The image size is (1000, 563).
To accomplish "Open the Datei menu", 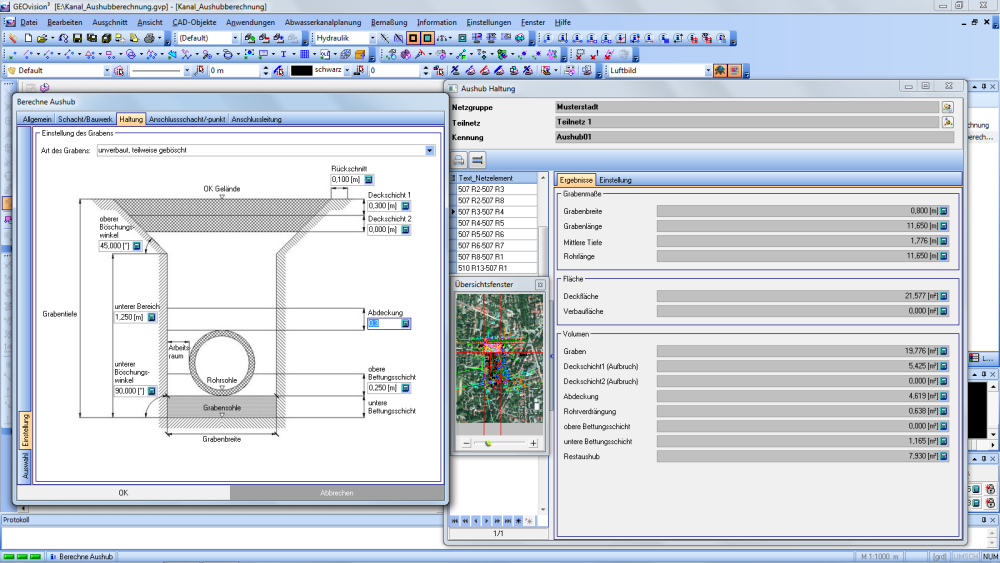I will tap(29, 22).
